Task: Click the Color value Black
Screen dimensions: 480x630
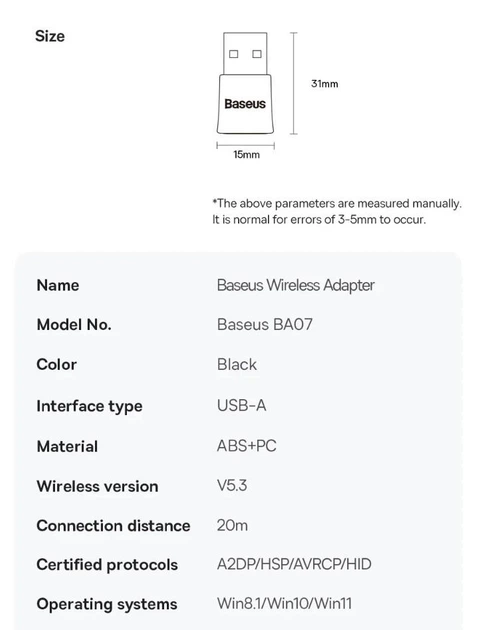Action: pyautogui.click(x=237, y=364)
